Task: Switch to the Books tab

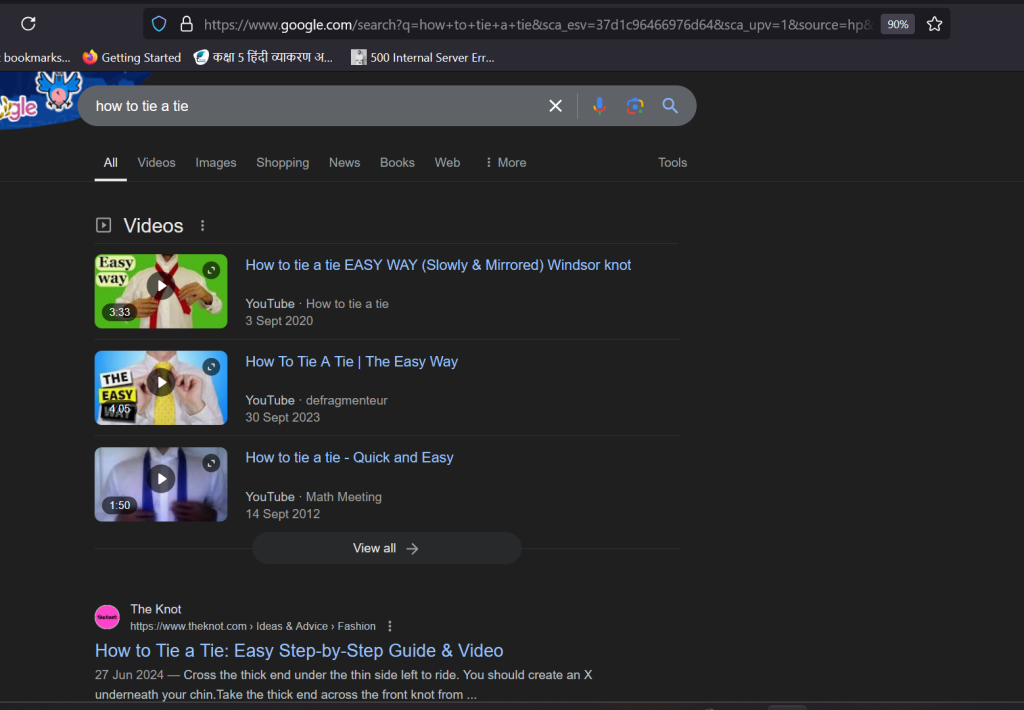Action: coord(397,163)
